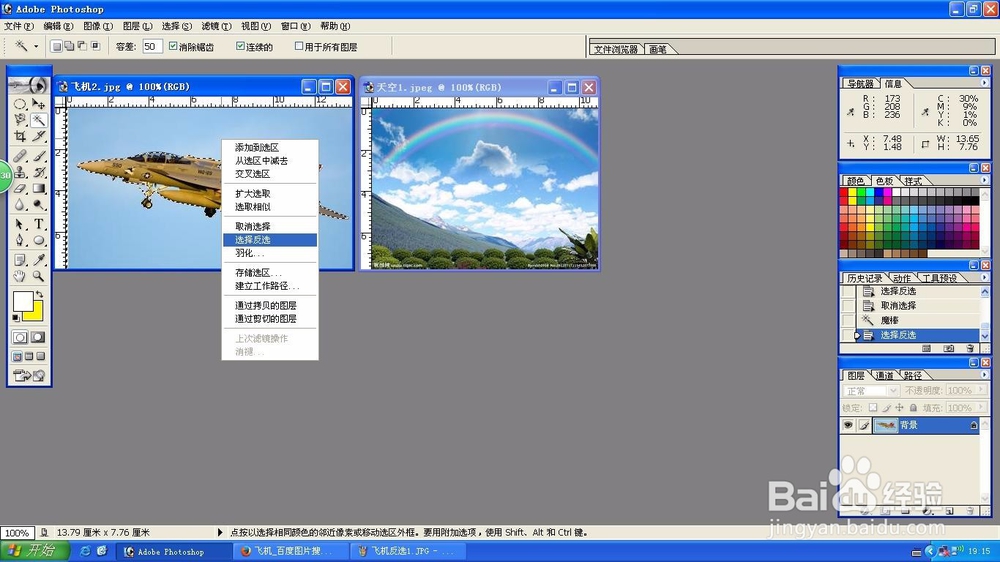Open Magic Wand tool preset dropdown
Screen dimensions: 1000x562
[36, 46]
